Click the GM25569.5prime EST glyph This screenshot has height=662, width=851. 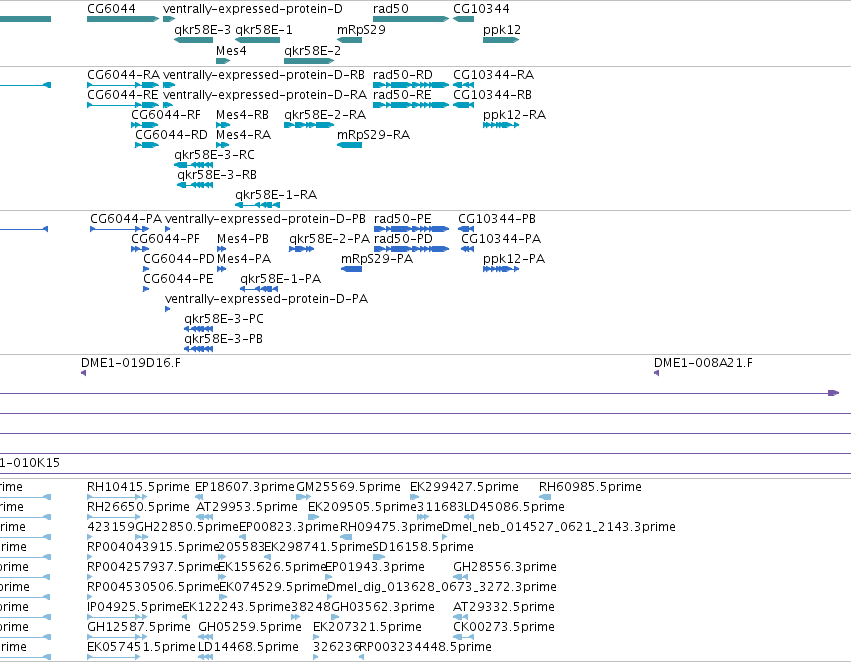tap(303, 497)
